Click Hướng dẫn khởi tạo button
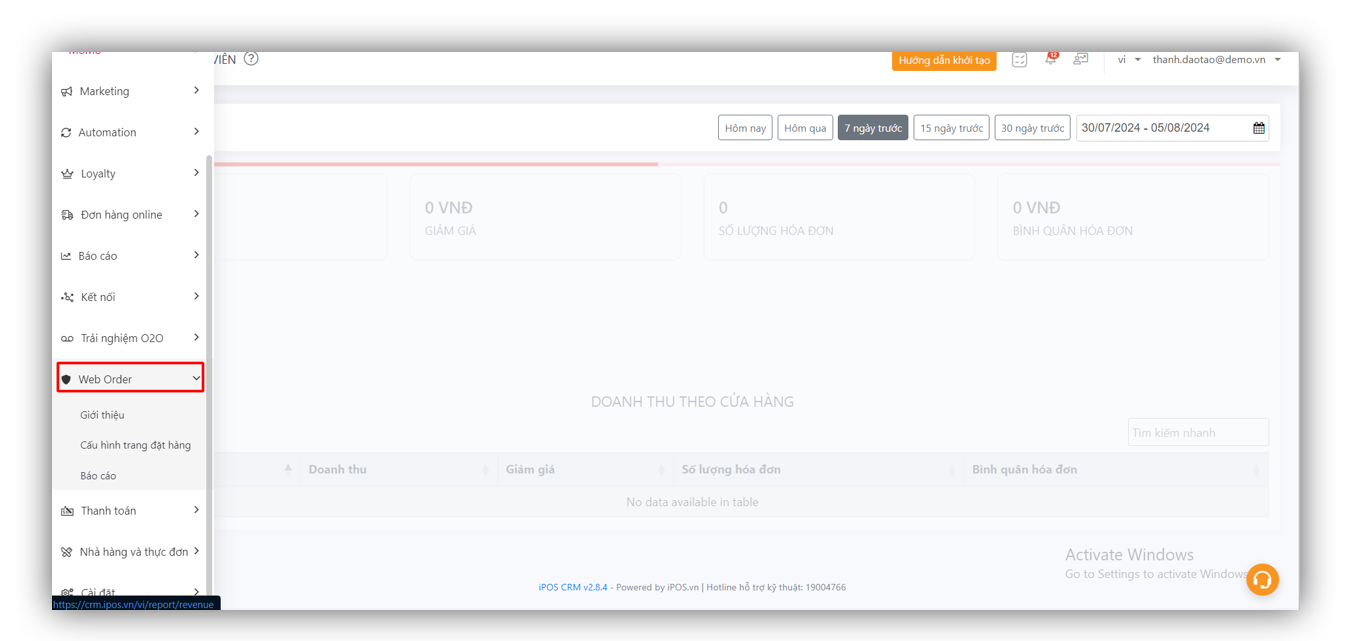Viewport: 1372px width, 641px height. 944,60
